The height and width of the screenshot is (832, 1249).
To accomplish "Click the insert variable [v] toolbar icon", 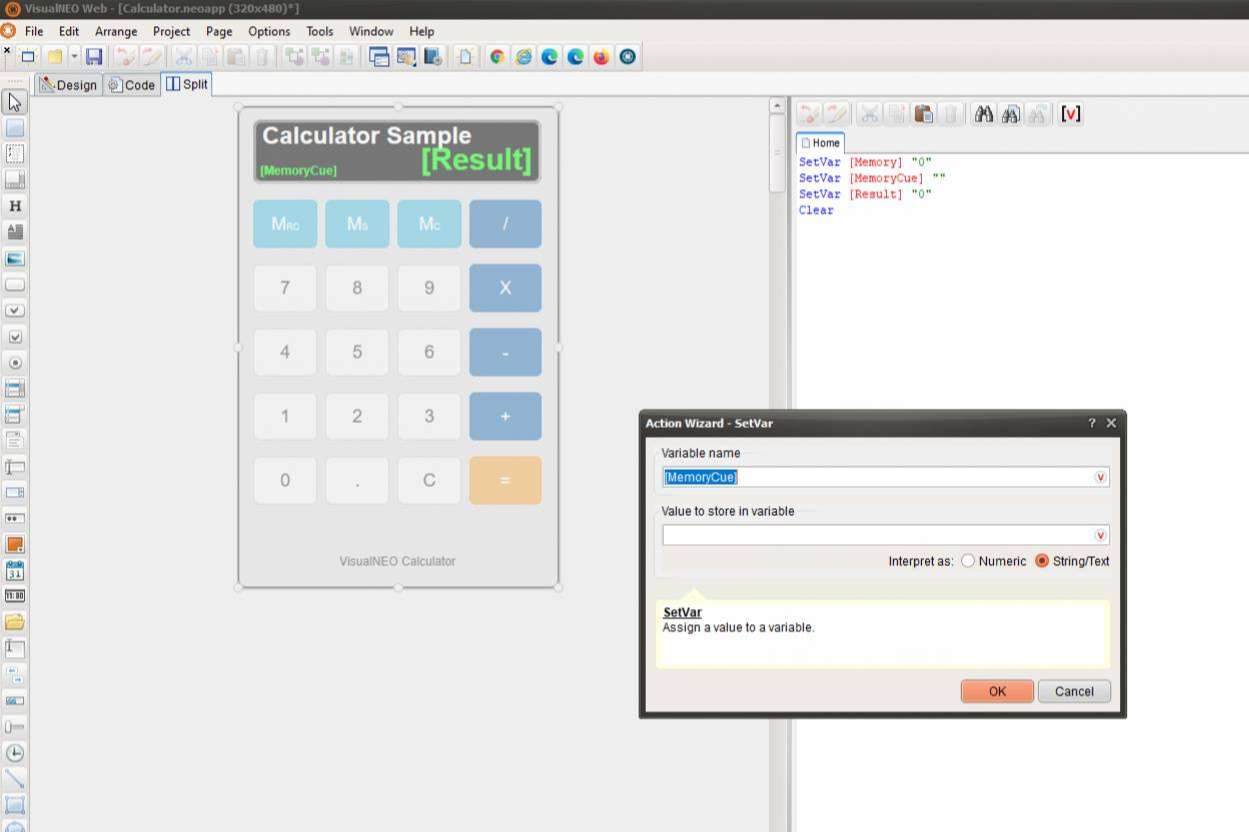I will [1071, 114].
